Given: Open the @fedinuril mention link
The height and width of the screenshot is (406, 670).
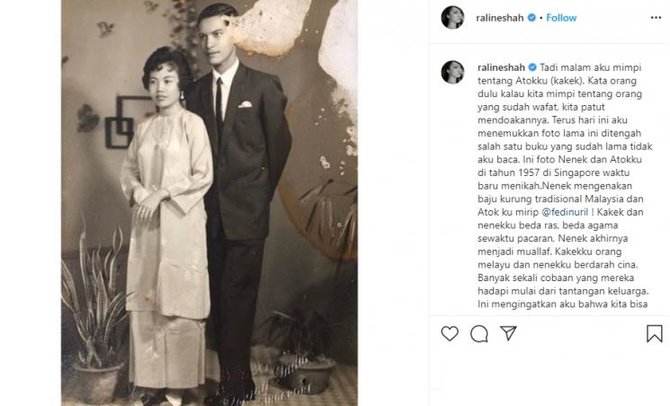Looking at the screenshot, I should click(565, 212).
